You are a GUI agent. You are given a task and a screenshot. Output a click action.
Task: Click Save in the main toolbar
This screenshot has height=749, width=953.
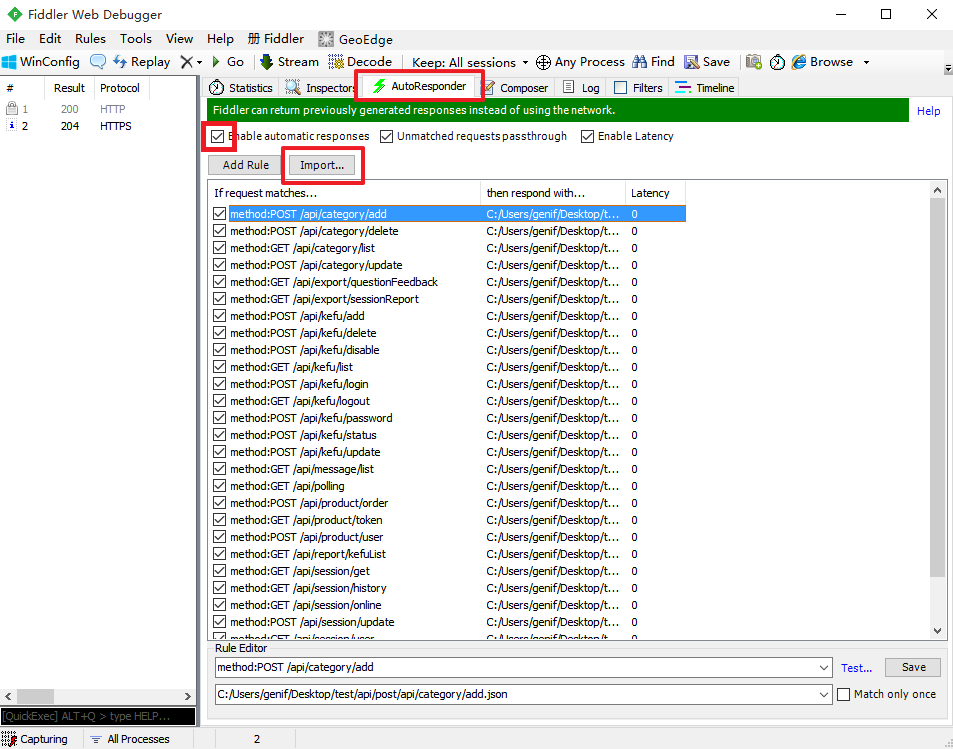707,62
